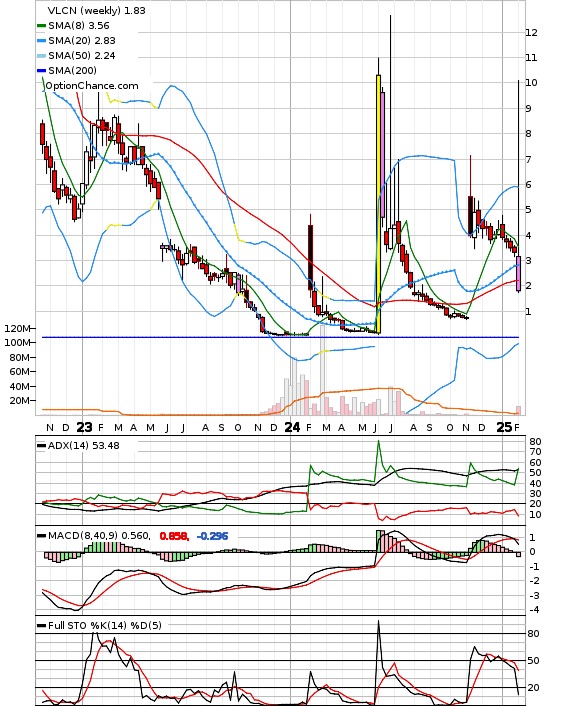The image size is (566, 706).
Task: Click the SMA(8) green legend swatch
Action: click(x=41, y=26)
